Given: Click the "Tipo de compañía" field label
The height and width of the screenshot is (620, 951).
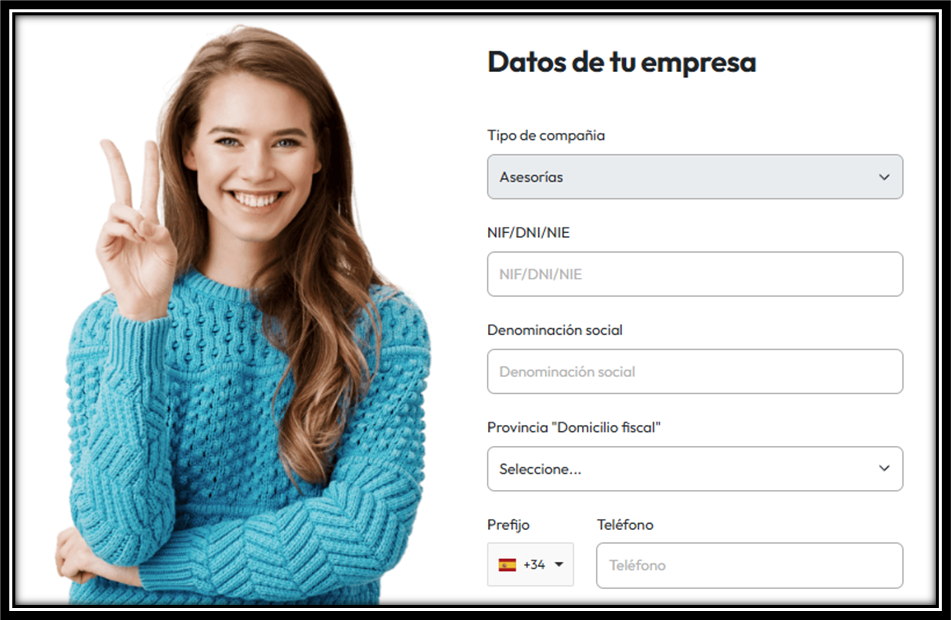Looking at the screenshot, I should coord(546,135).
